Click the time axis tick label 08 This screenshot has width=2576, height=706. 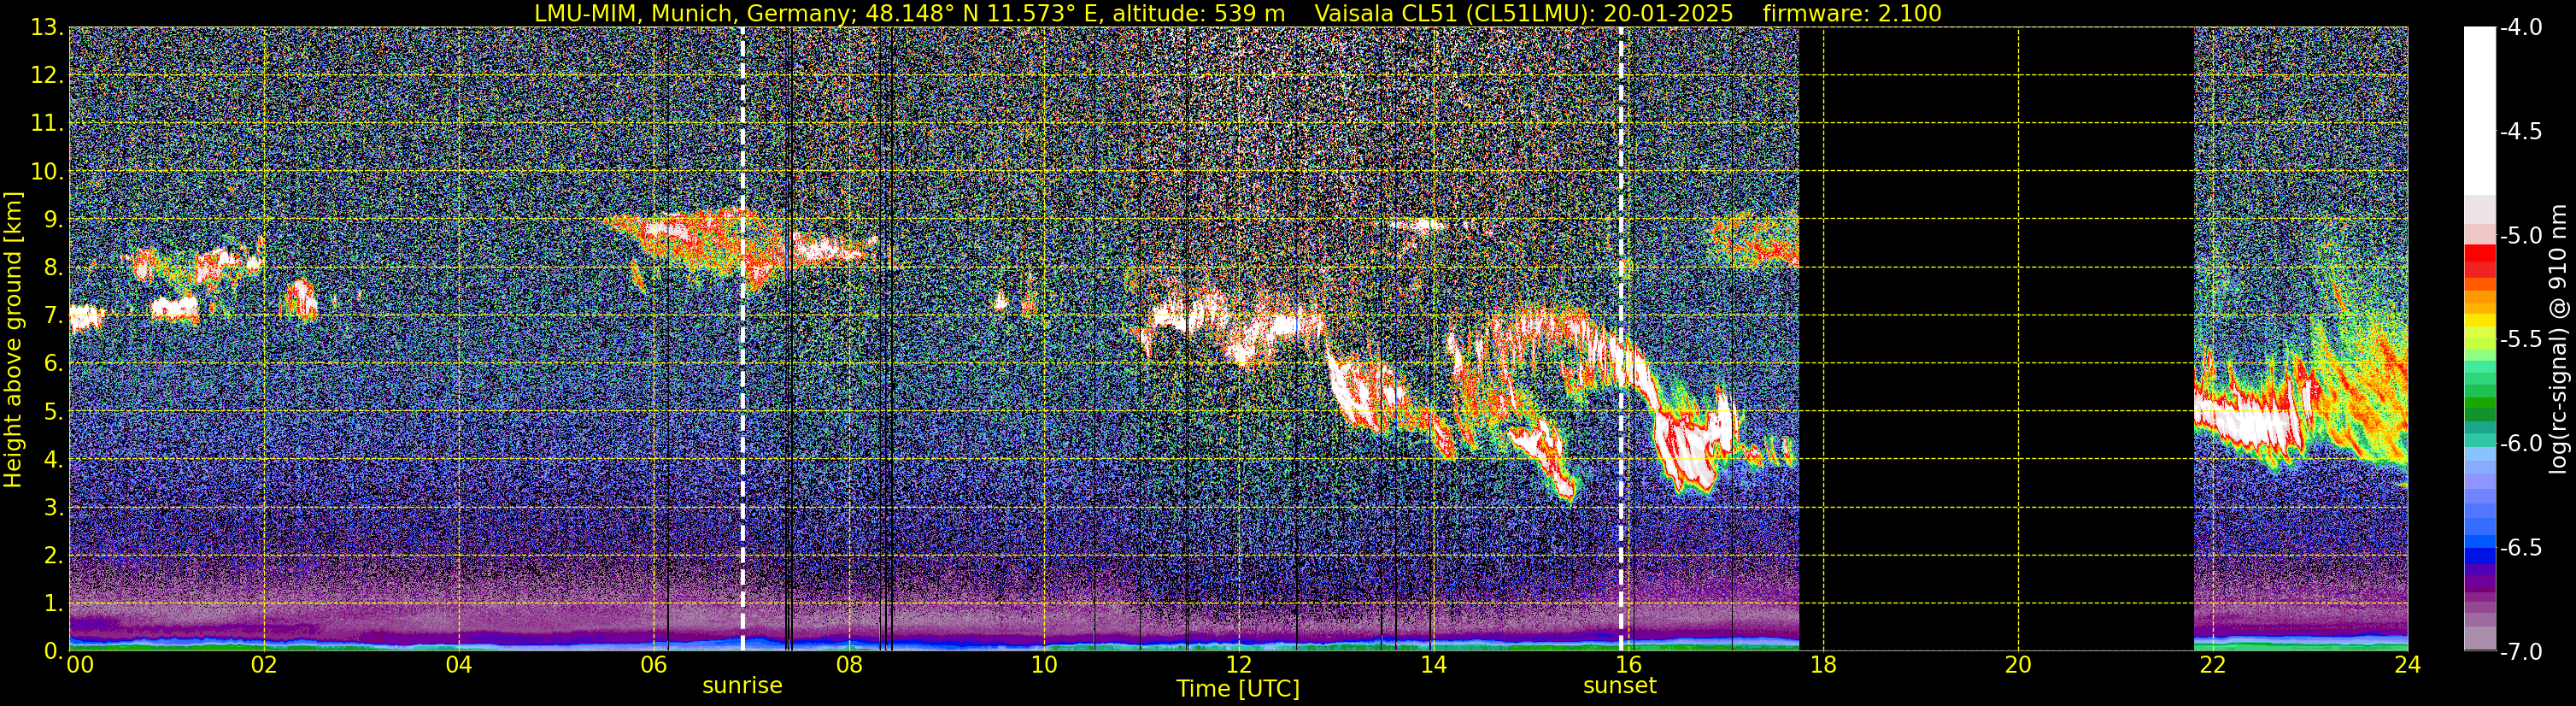(x=849, y=665)
